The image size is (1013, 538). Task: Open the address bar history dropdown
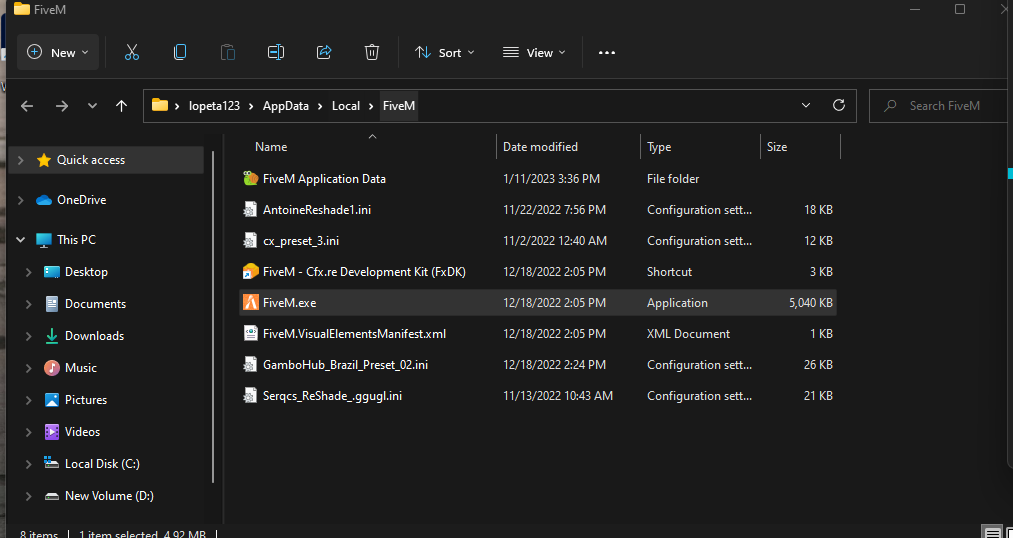click(x=806, y=105)
